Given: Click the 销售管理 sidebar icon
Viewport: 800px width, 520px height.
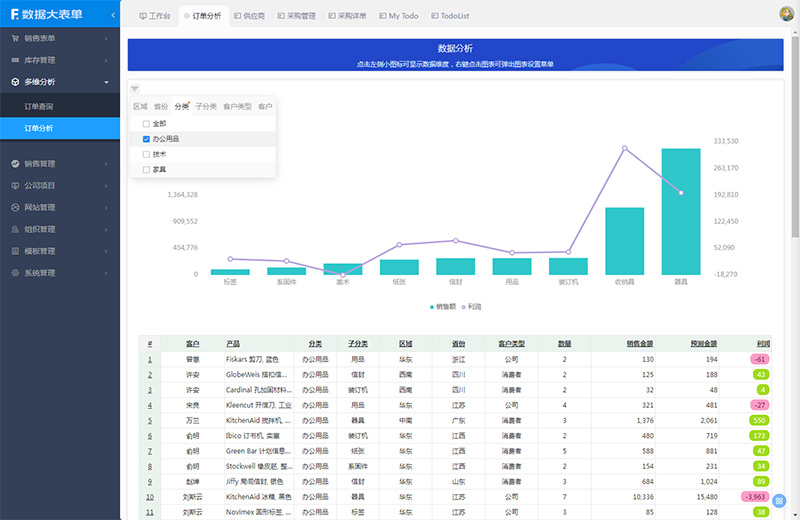Looking at the screenshot, I should pyautogui.click(x=15, y=164).
